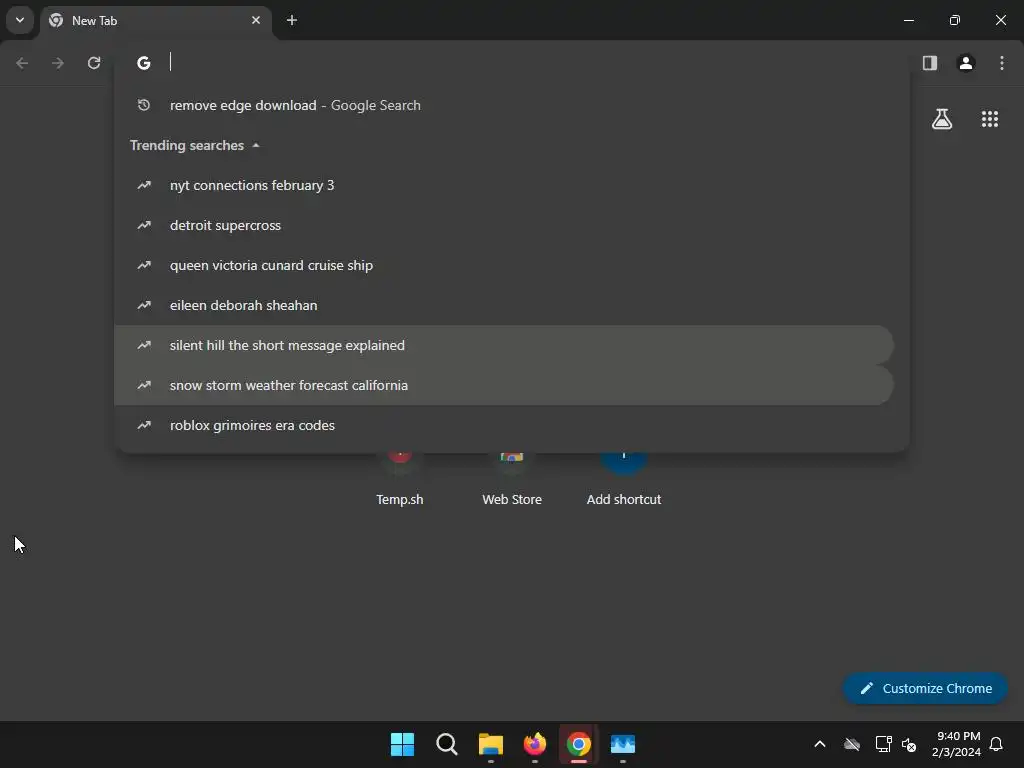The width and height of the screenshot is (1024, 768).
Task: Open the Windows Start menu
Action: (402, 744)
